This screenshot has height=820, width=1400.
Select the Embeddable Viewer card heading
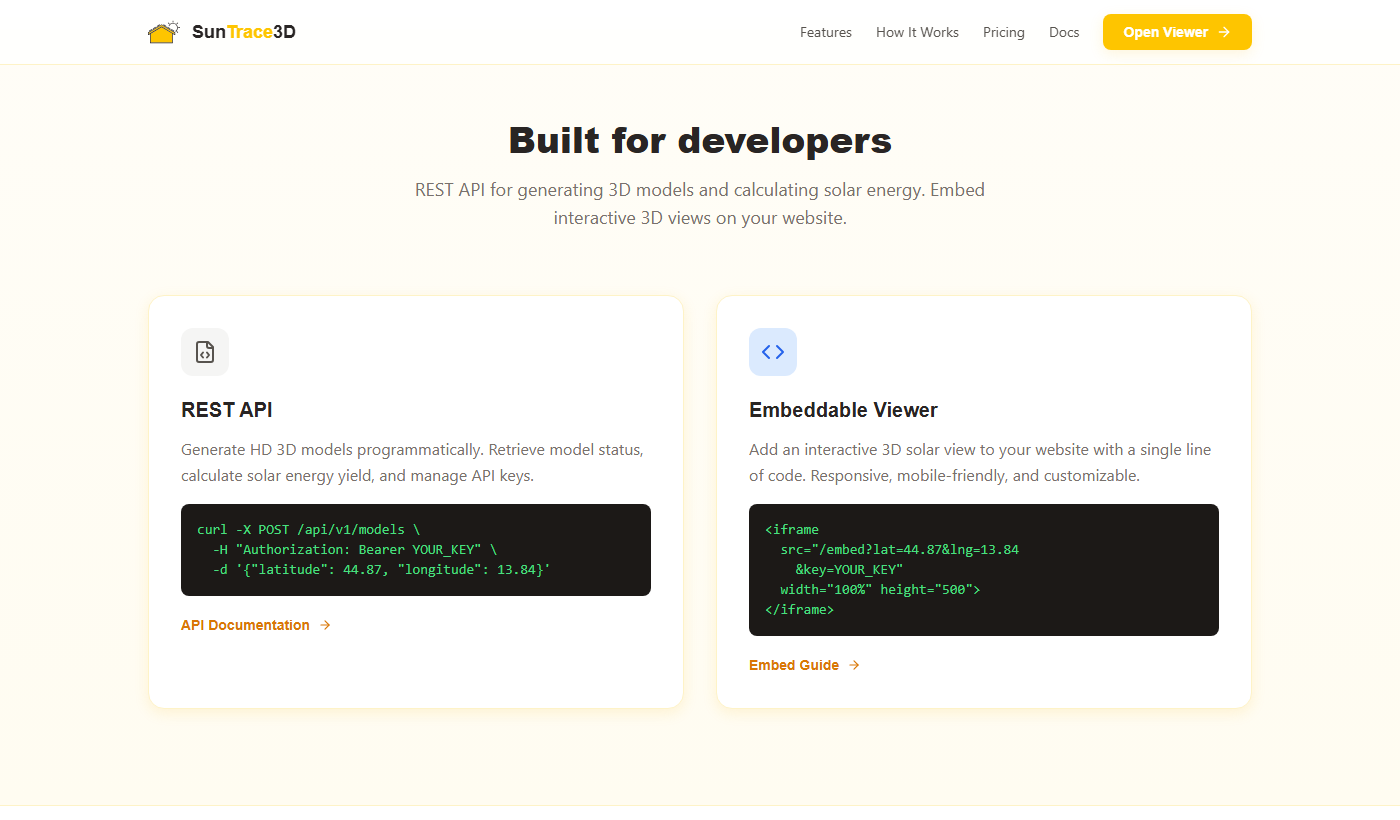click(842, 410)
